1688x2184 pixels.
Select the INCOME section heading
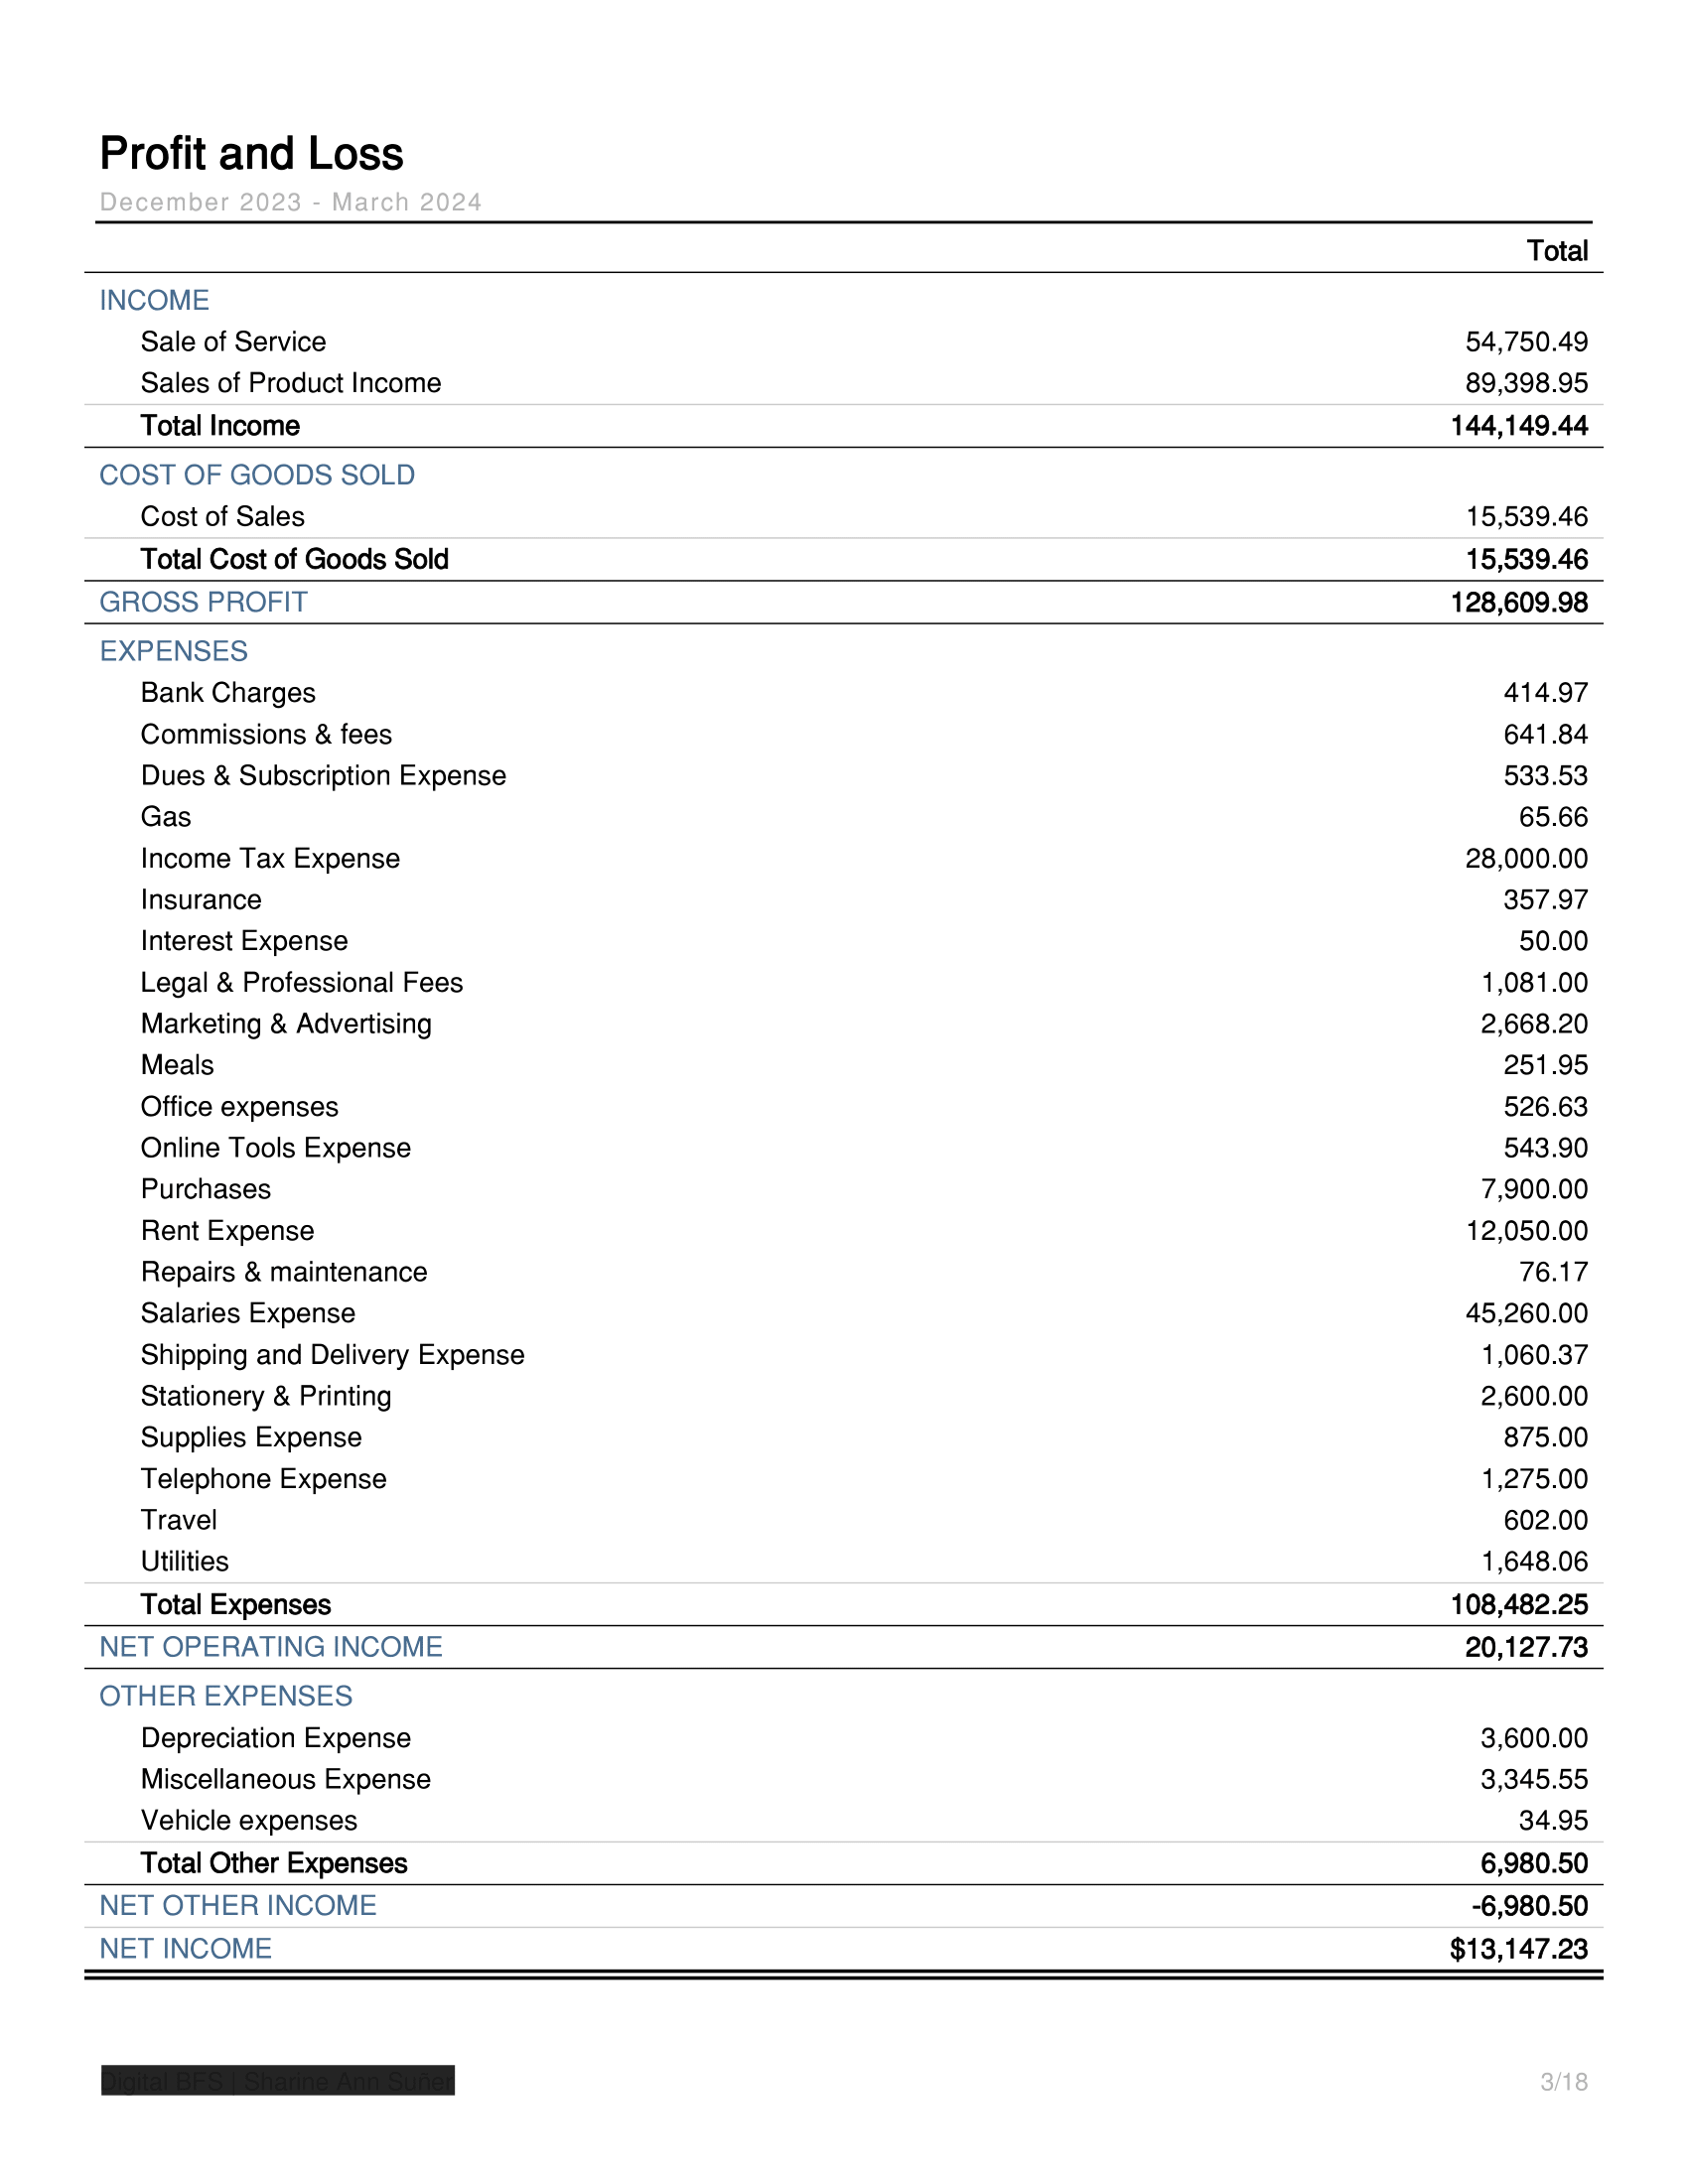tap(154, 300)
